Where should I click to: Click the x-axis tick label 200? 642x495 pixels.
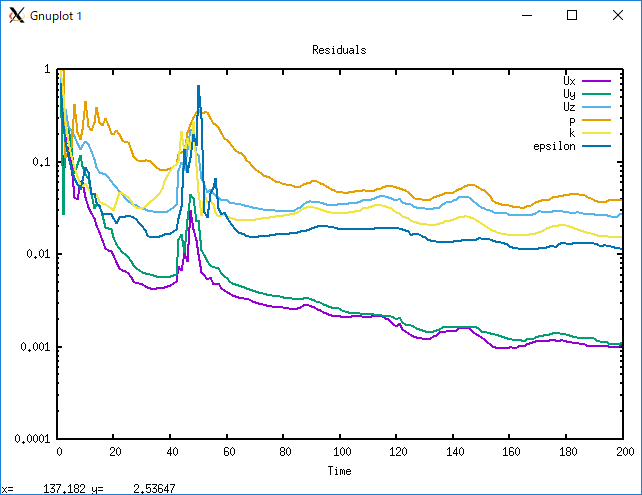tap(625, 452)
